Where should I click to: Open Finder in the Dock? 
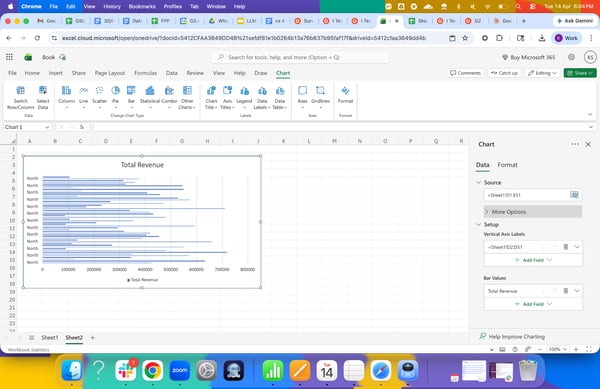point(72,371)
